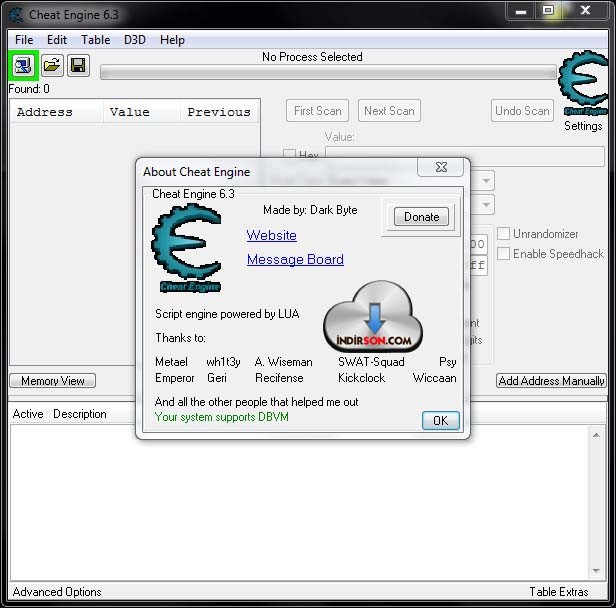Click the Active column header
Image resolution: width=616 pixels, height=608 pixels.
point(28,414)
